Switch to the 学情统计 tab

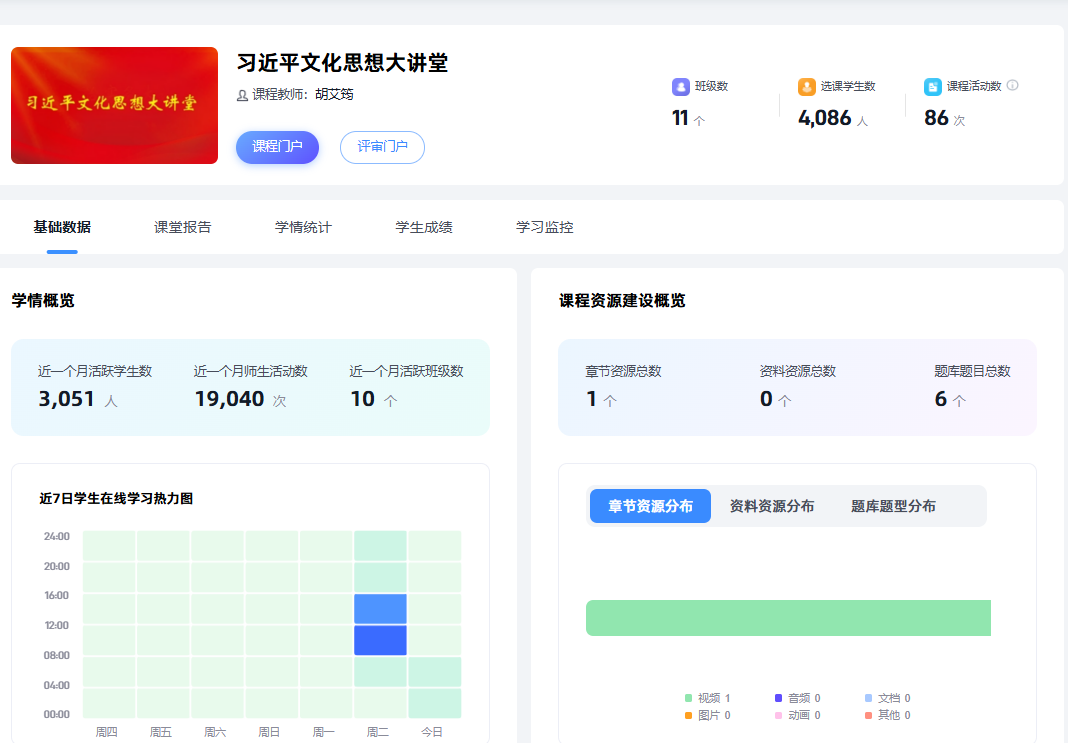(x=303, y=227)
